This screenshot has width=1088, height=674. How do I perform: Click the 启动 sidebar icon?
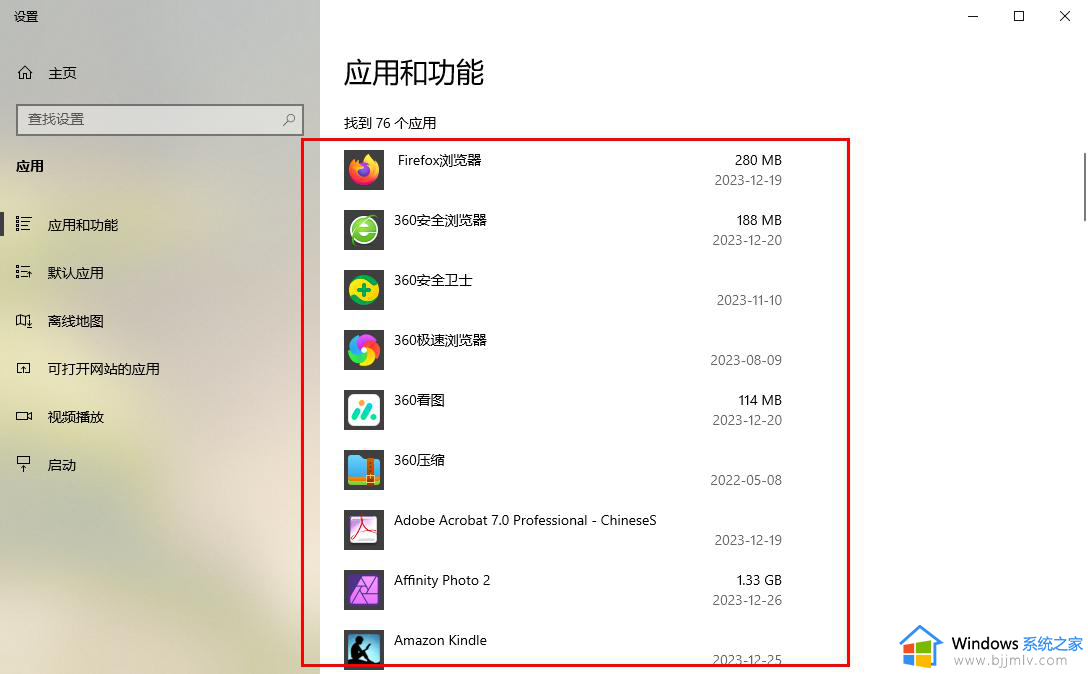click(24, 464)
